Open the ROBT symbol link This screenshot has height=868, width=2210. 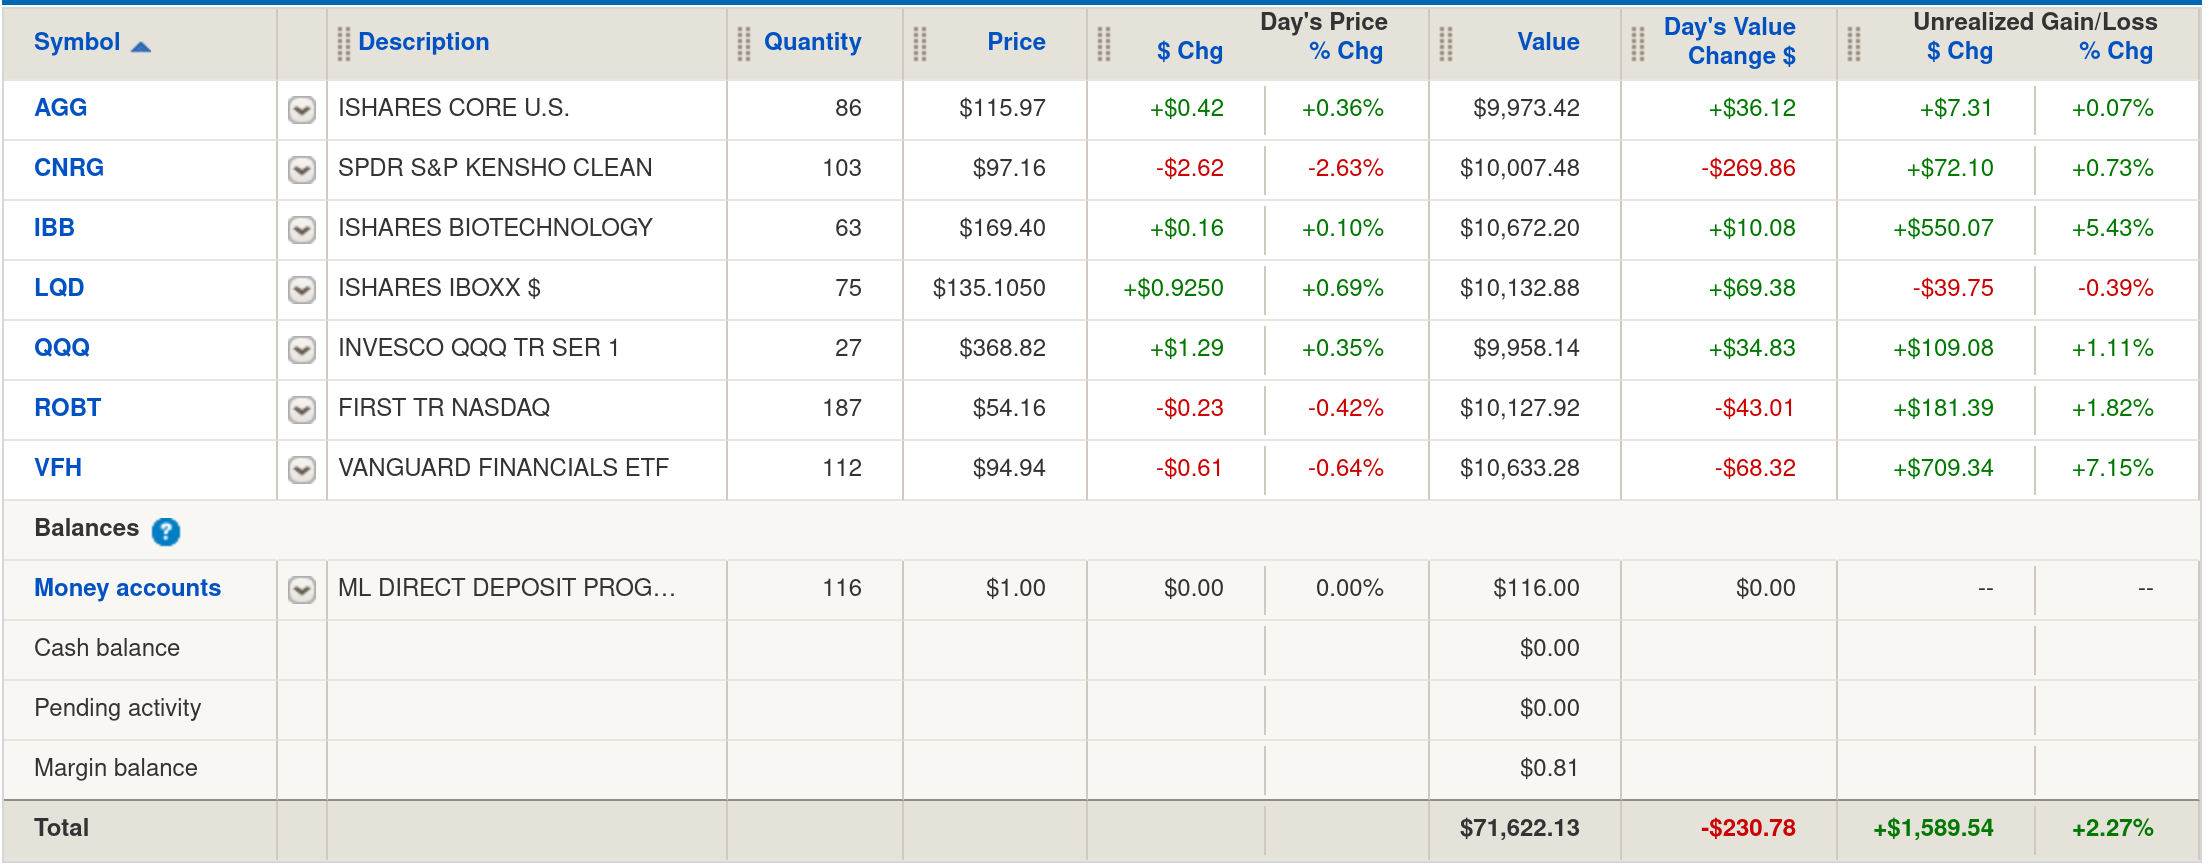click(x=67, y=408)
